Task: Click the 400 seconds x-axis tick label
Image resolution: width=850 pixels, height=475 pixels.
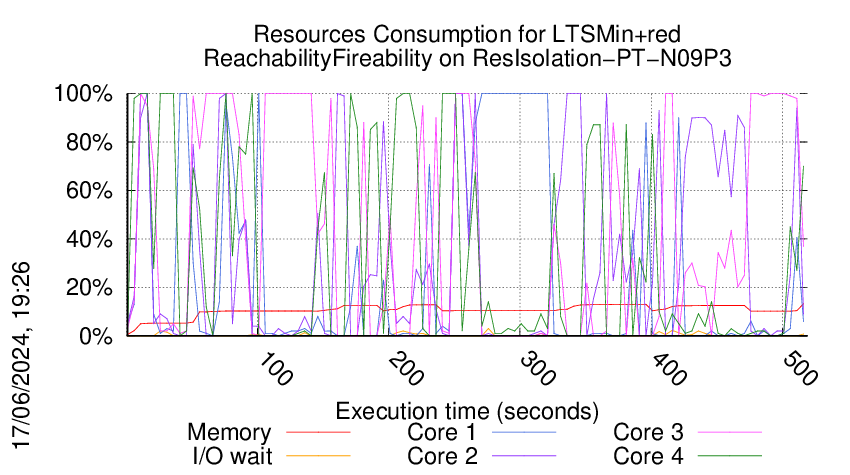Action: 669,369
